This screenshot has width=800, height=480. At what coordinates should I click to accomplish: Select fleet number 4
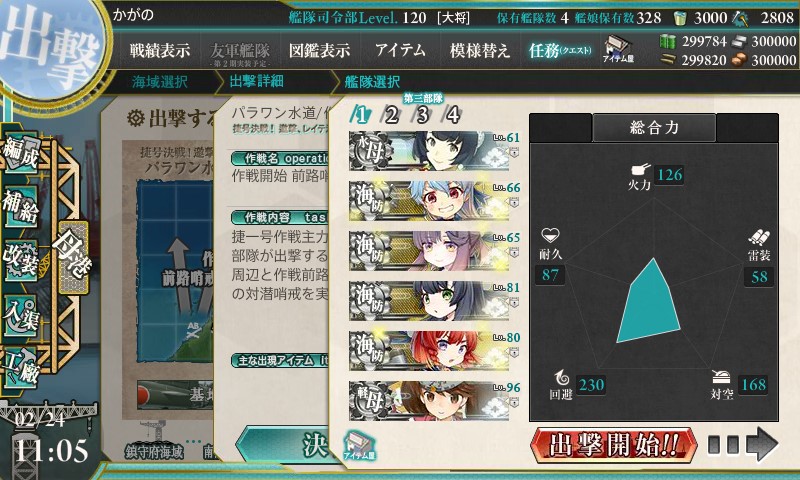coord(453,116)
